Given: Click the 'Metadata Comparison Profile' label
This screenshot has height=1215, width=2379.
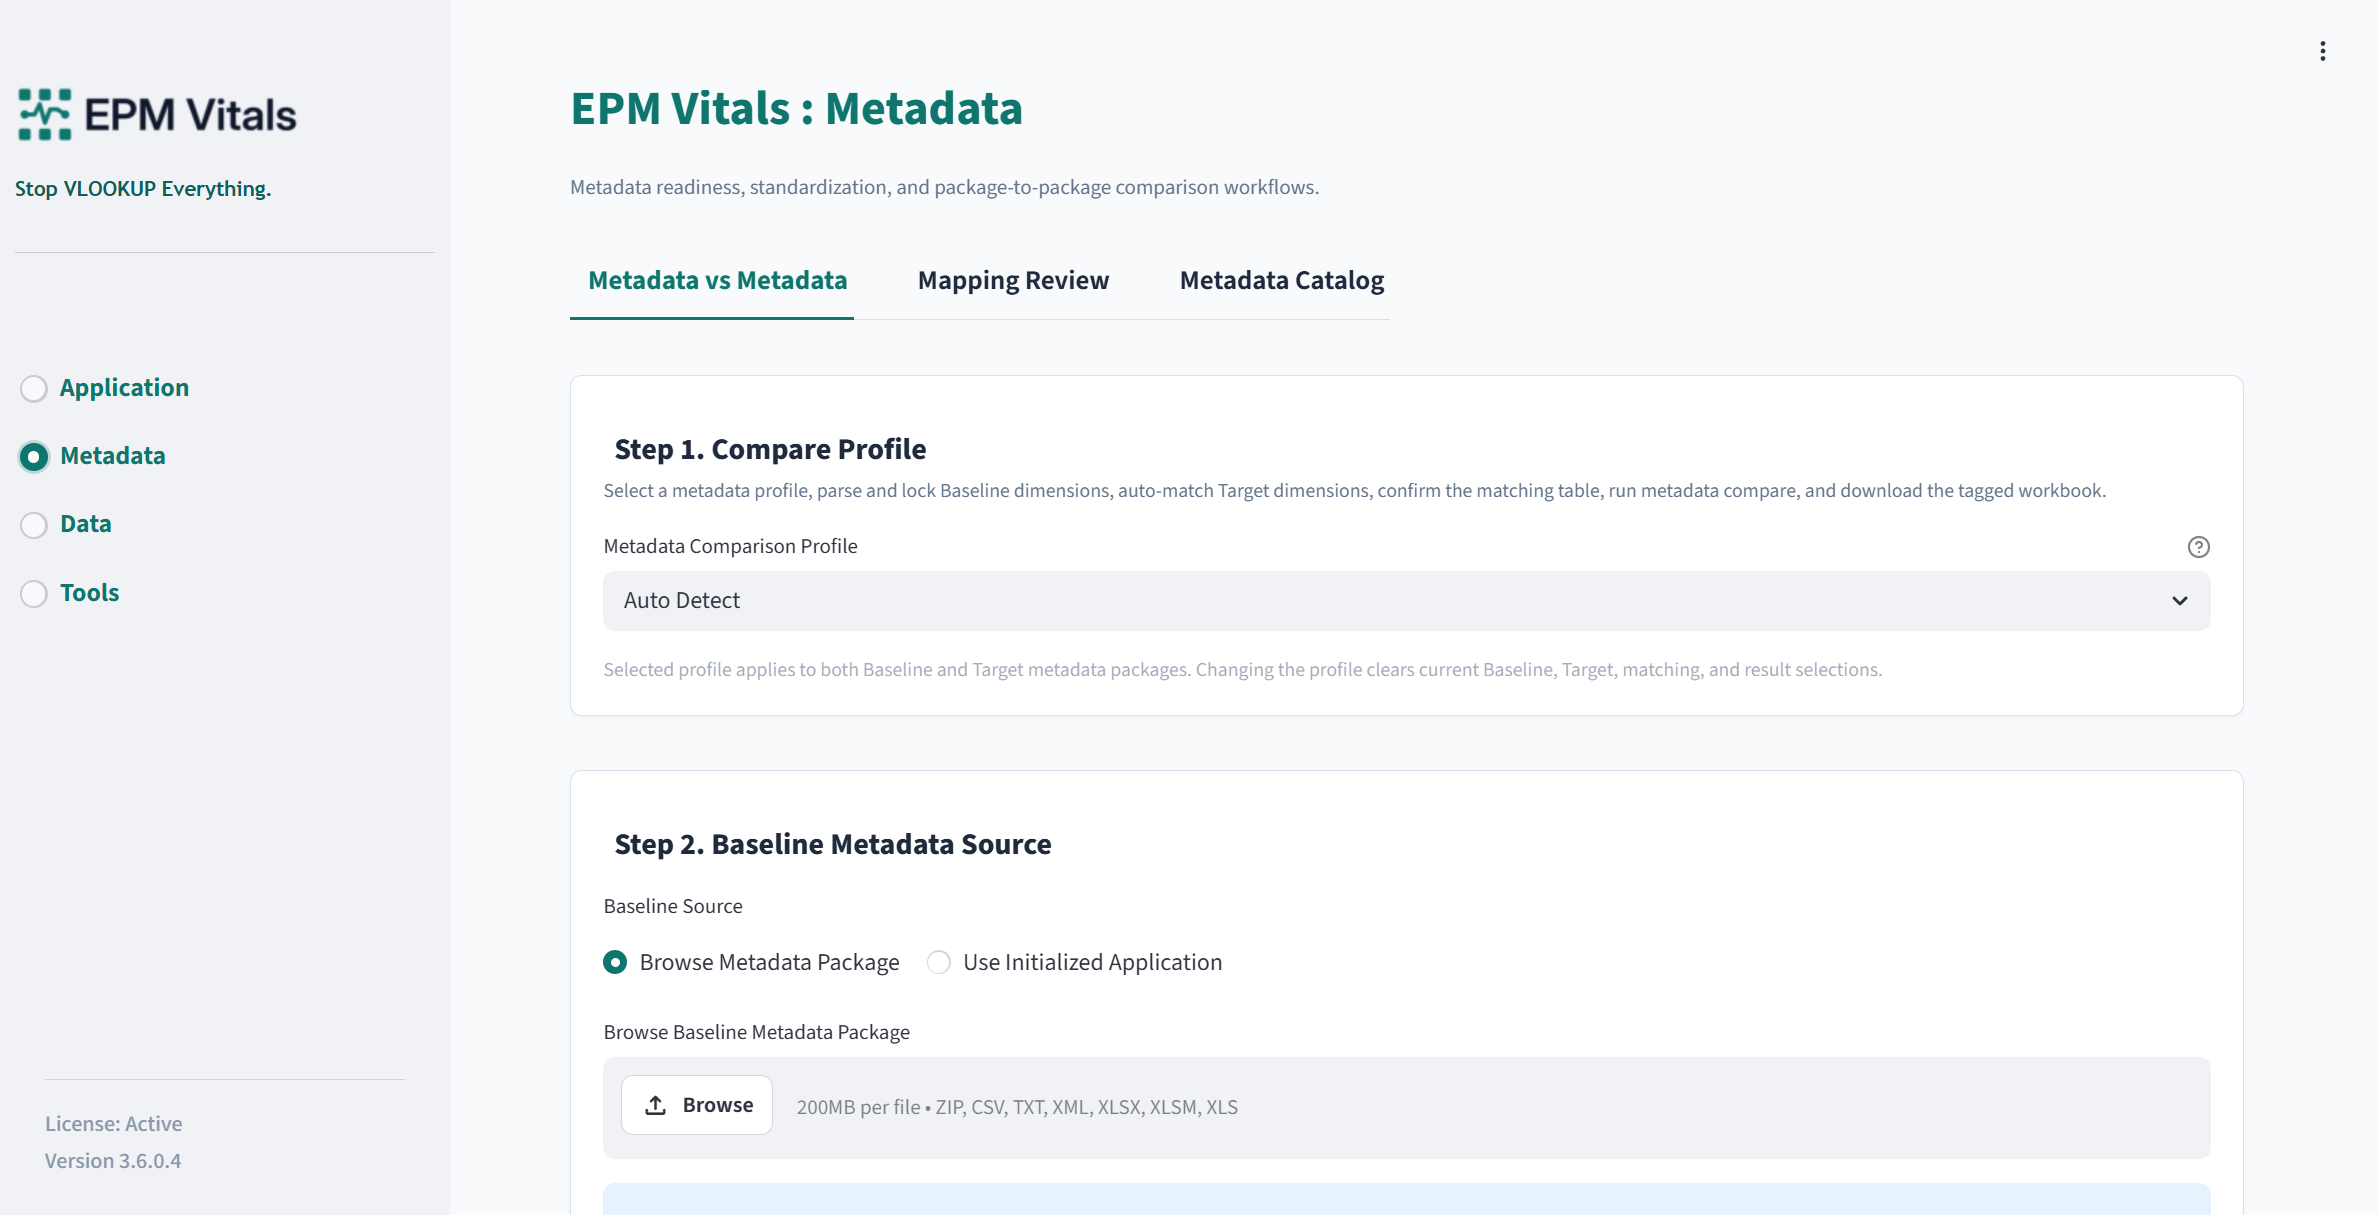Looking at the screenshot, I should tap(731, 546).
